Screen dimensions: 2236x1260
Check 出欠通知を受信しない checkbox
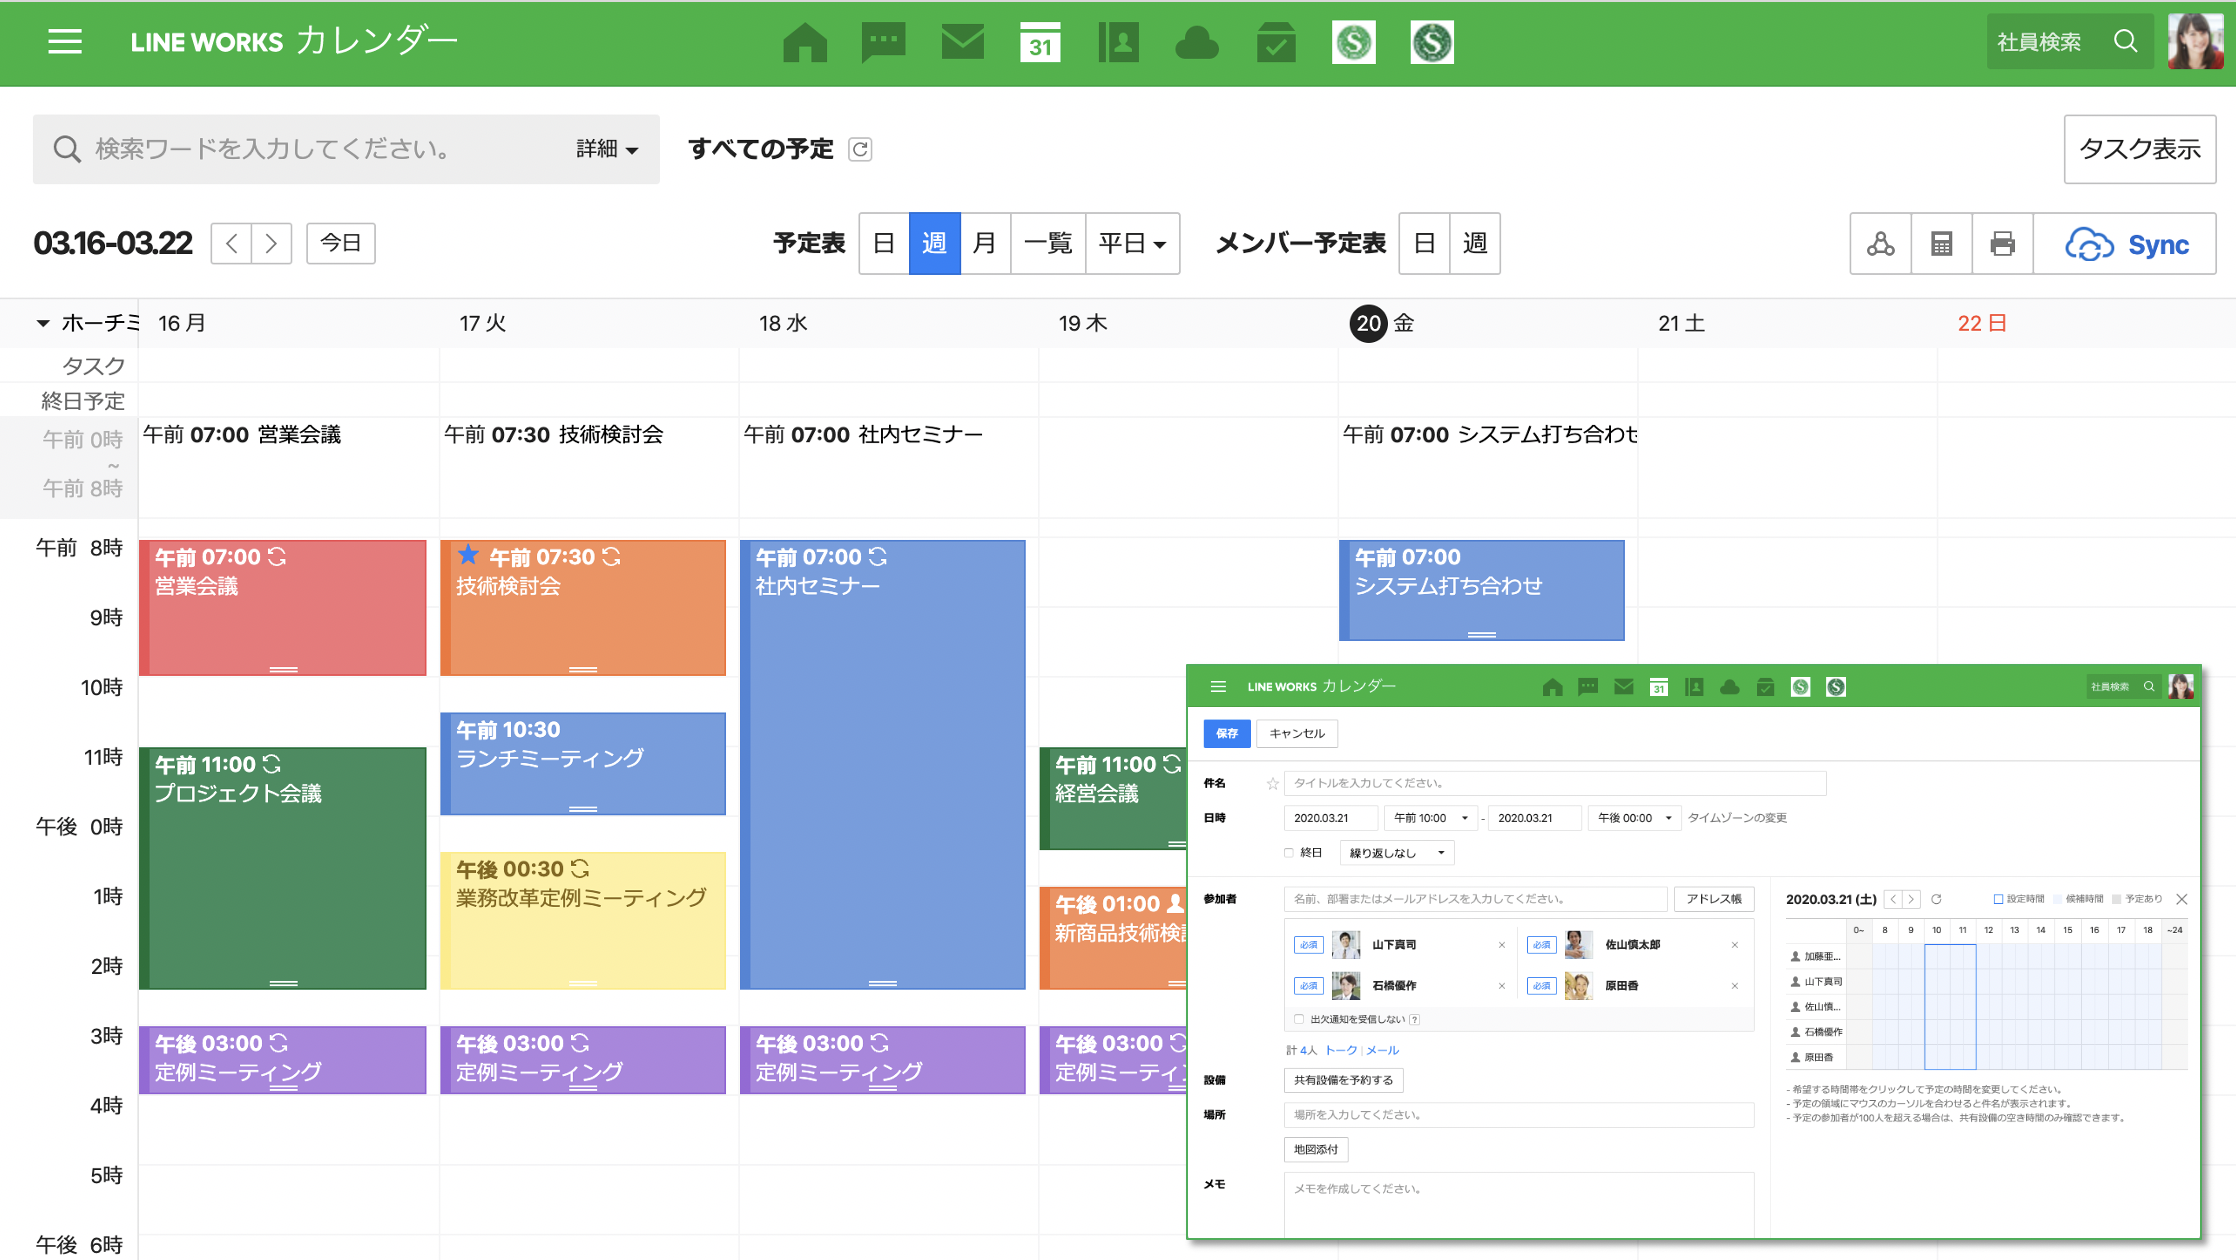point(1299,1019)
